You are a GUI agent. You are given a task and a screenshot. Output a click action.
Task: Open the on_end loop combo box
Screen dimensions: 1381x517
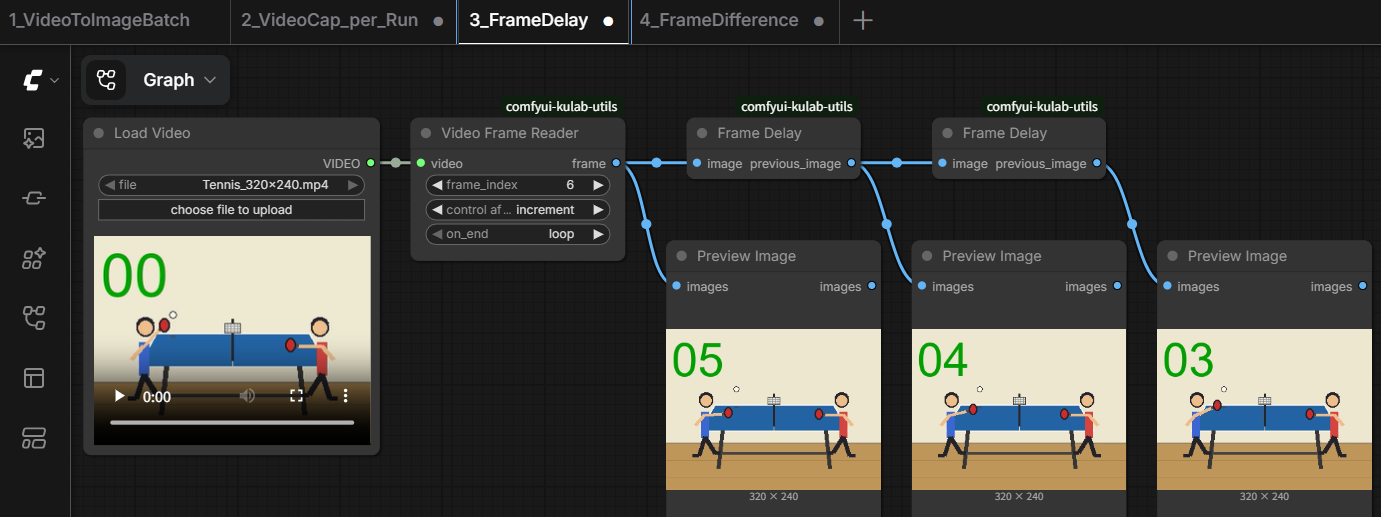(518, 234)
